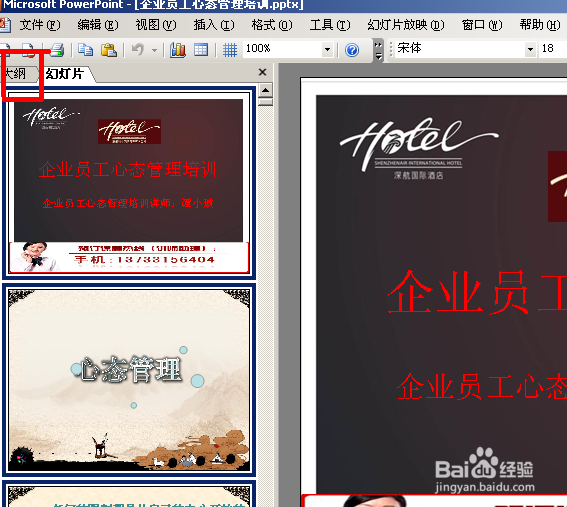
Task: Open the 帮助(H) menu
Action: coord(540,25)
